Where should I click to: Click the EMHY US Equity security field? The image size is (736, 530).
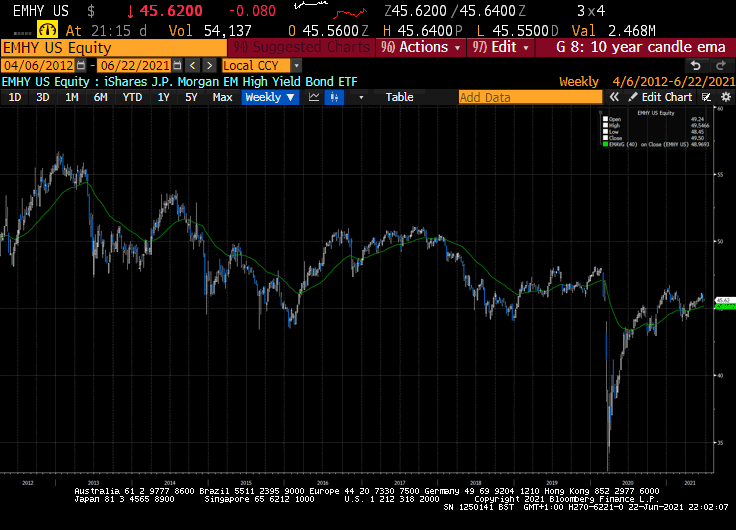coord(114,48)
